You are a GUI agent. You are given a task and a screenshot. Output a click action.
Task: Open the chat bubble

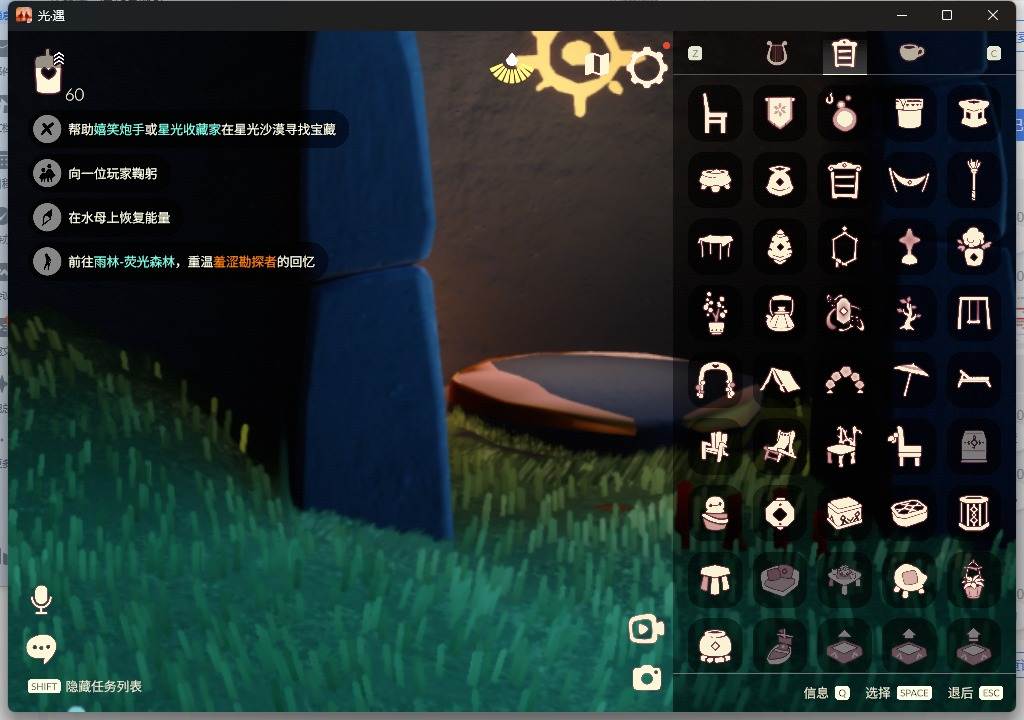click(41, 649)
